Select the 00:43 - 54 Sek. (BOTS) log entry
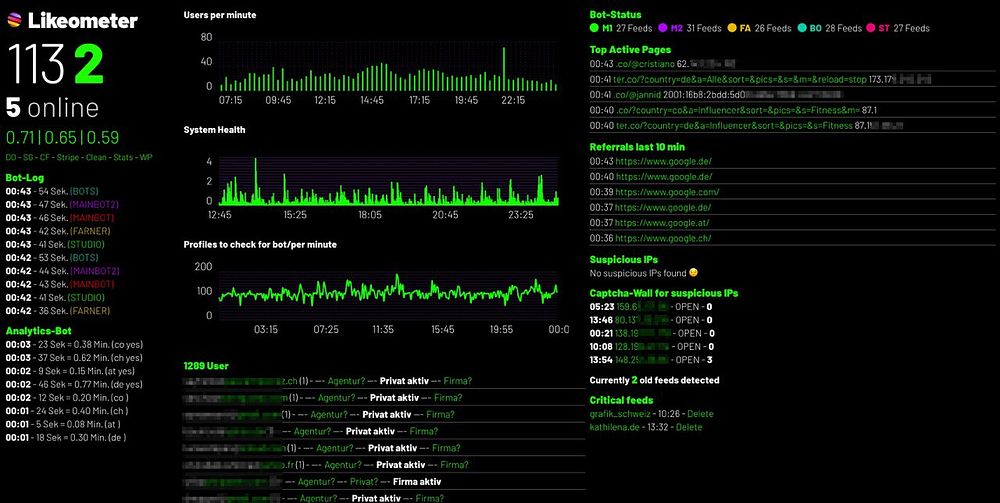1000x503 pixels. point(52,191)
